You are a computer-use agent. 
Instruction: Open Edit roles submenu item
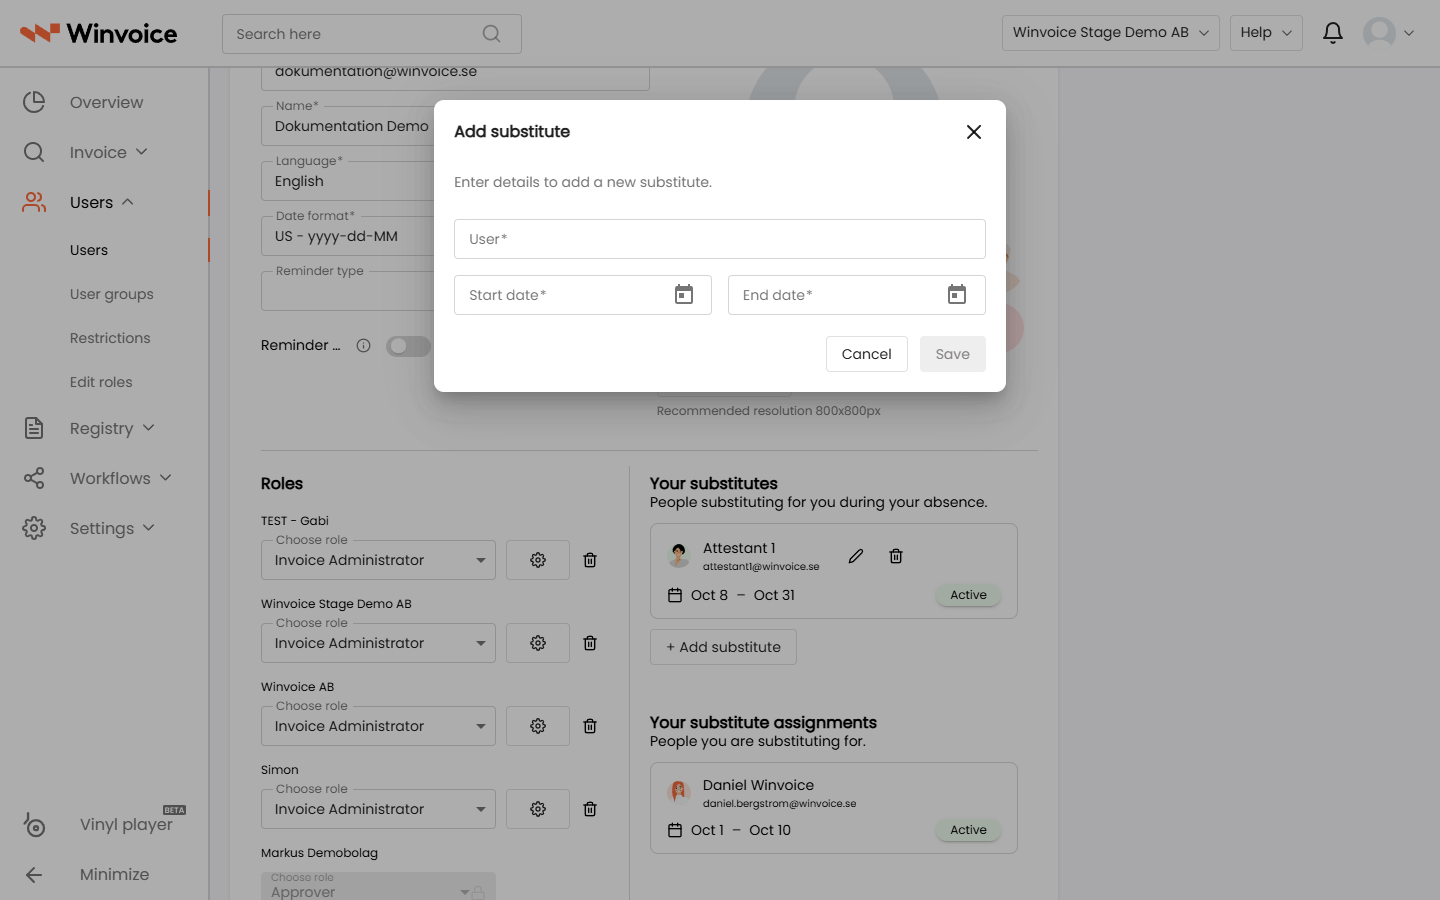101,382
